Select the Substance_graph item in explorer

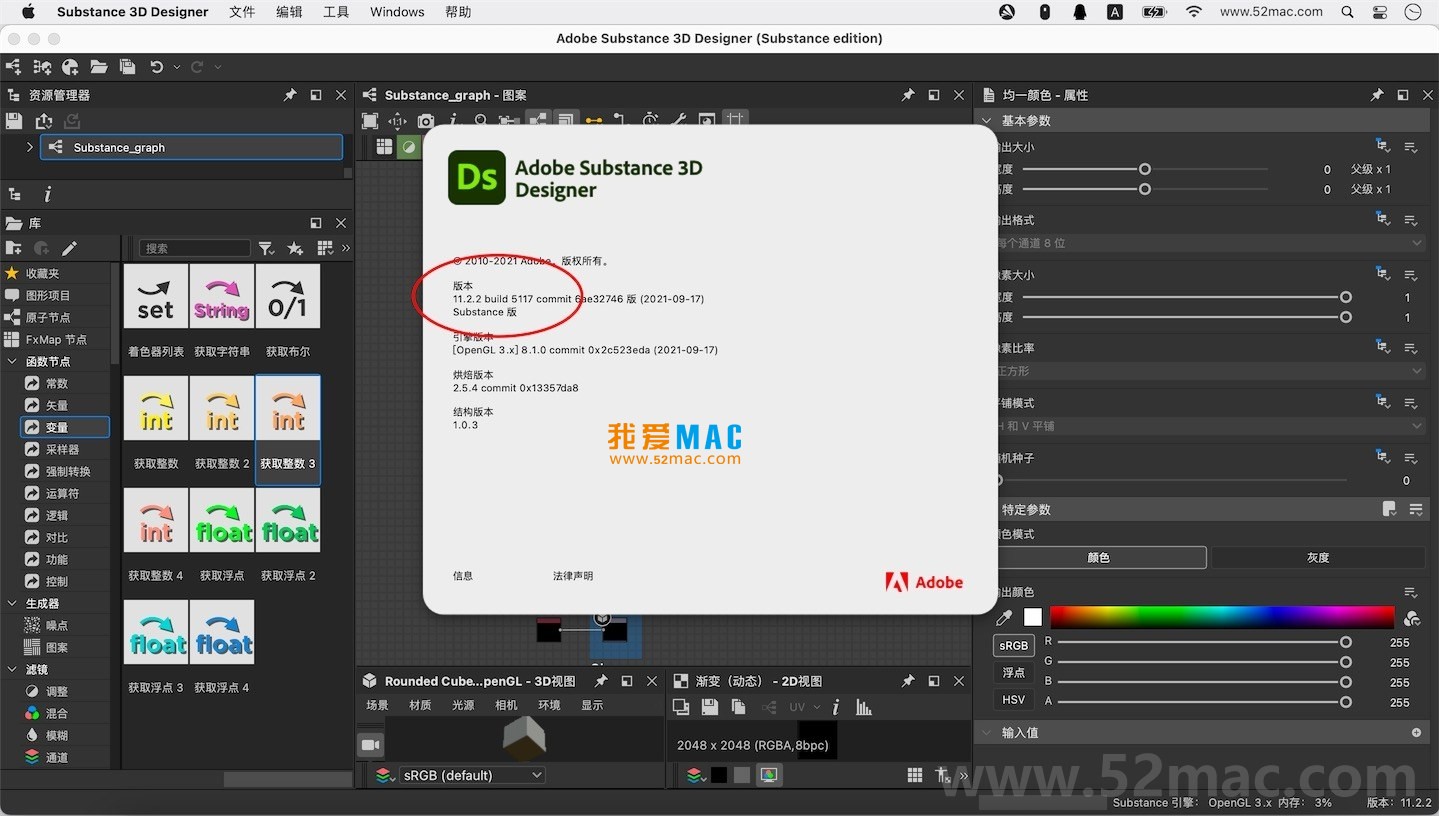[191, 147]
